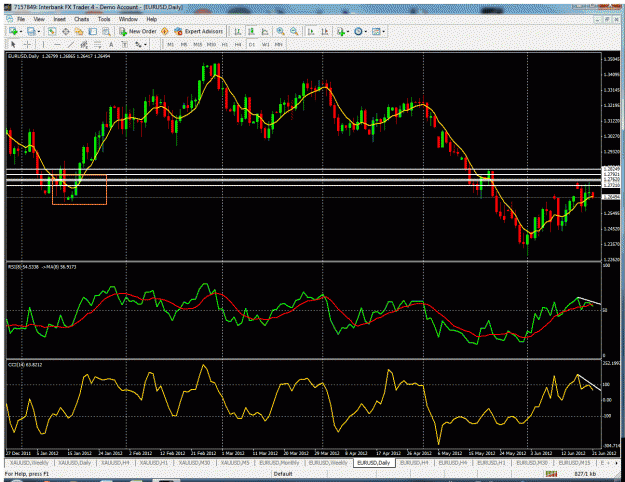Open the Strategy Tester icon
The height and width of the screenshot is (482, 625).
(x=106, y=31)
